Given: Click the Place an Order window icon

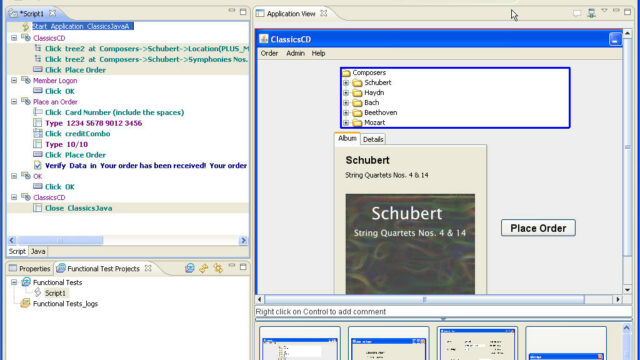Looking at the screenshot, I should pos(26,101).
